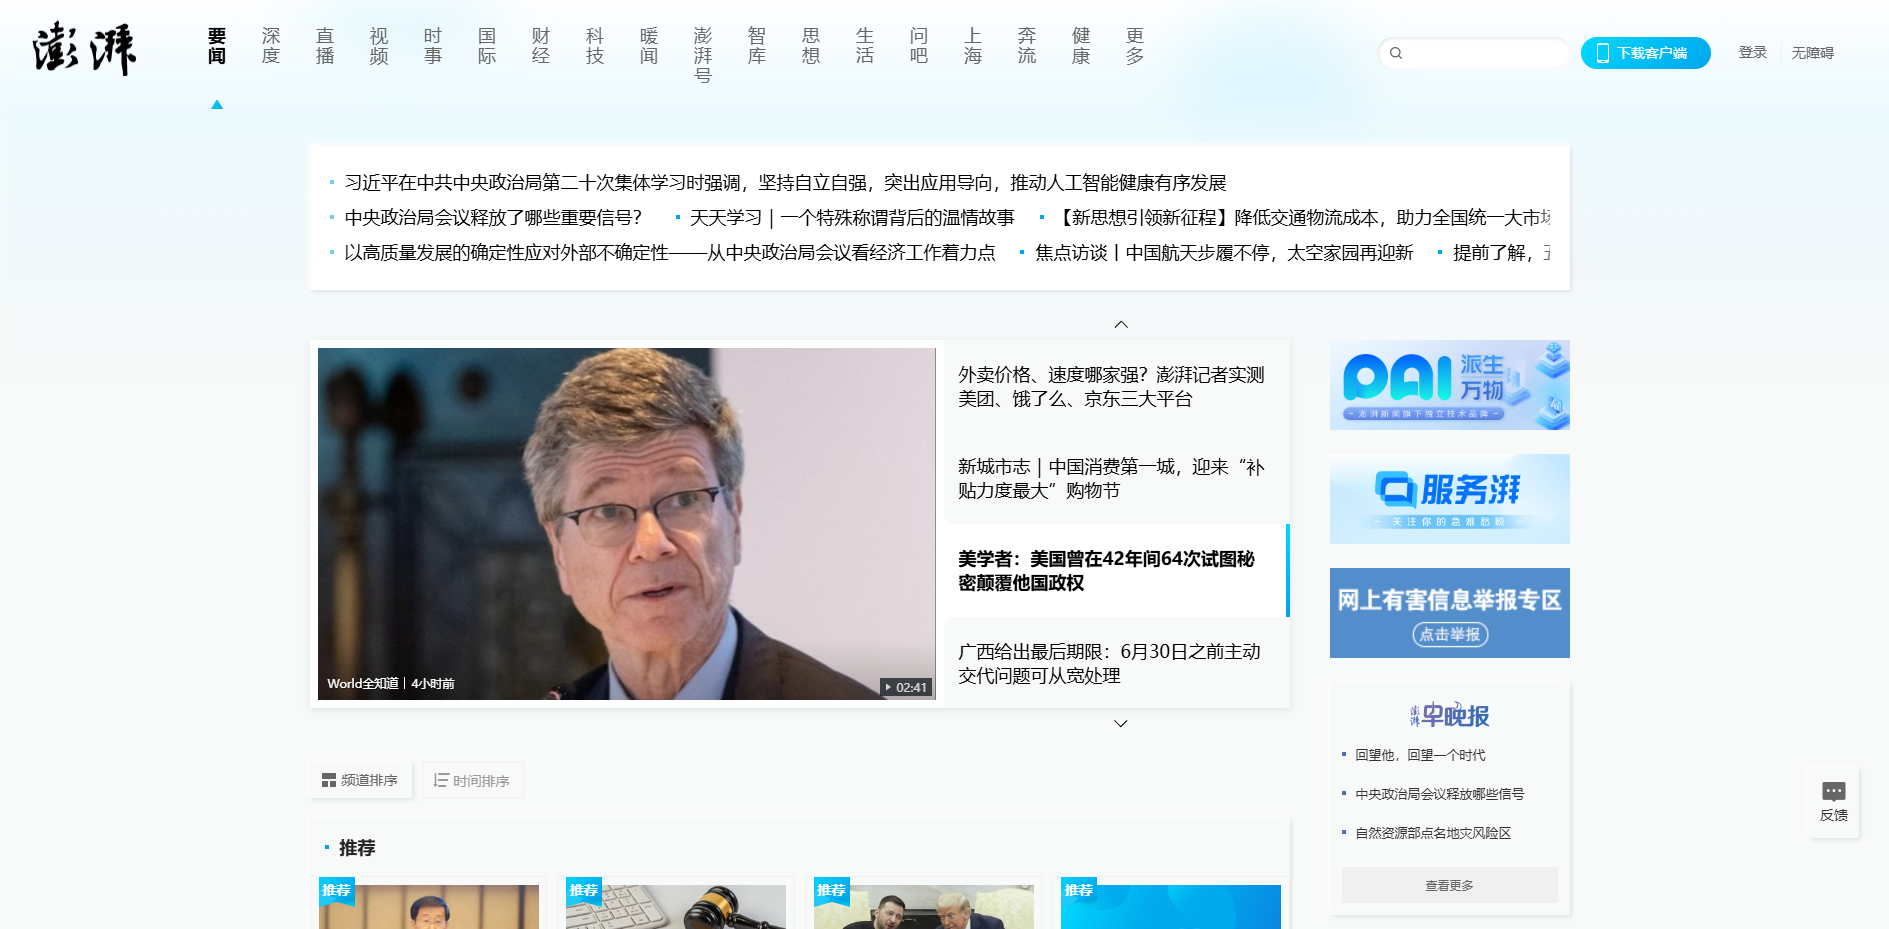Click the 登录 login link
Screen dimensions: 1889x929
pyautogui.click(x=1752, y=53)
